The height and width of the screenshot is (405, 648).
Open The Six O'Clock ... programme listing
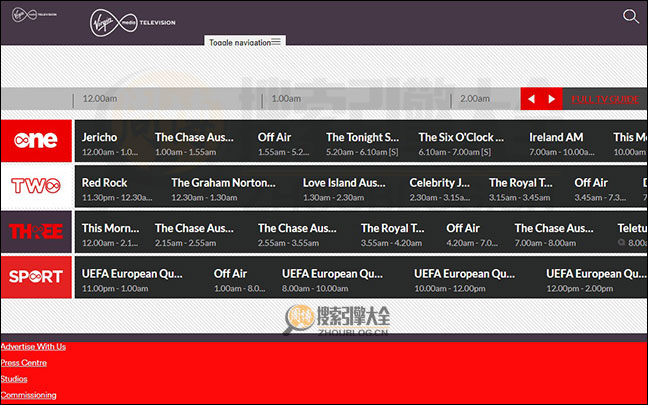(x=461, y=143)
